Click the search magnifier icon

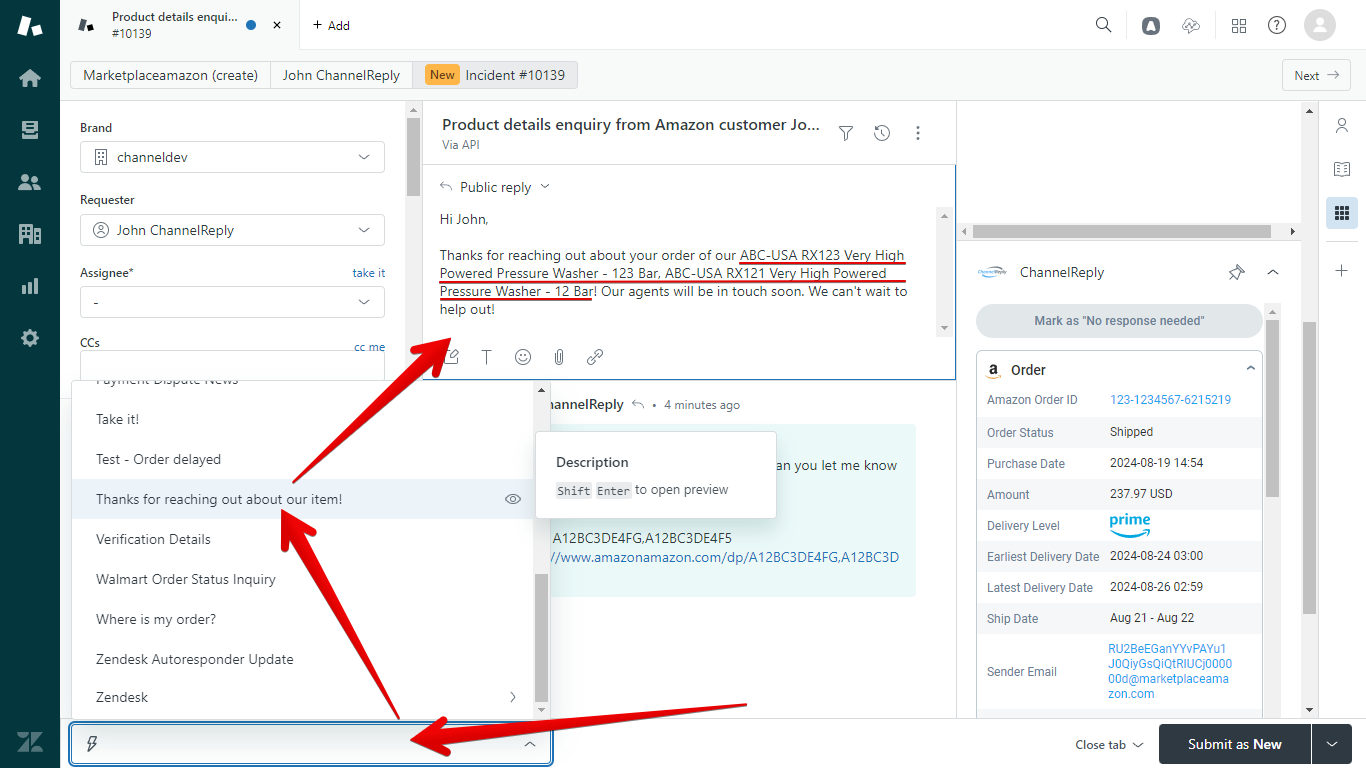(1104, 25)
